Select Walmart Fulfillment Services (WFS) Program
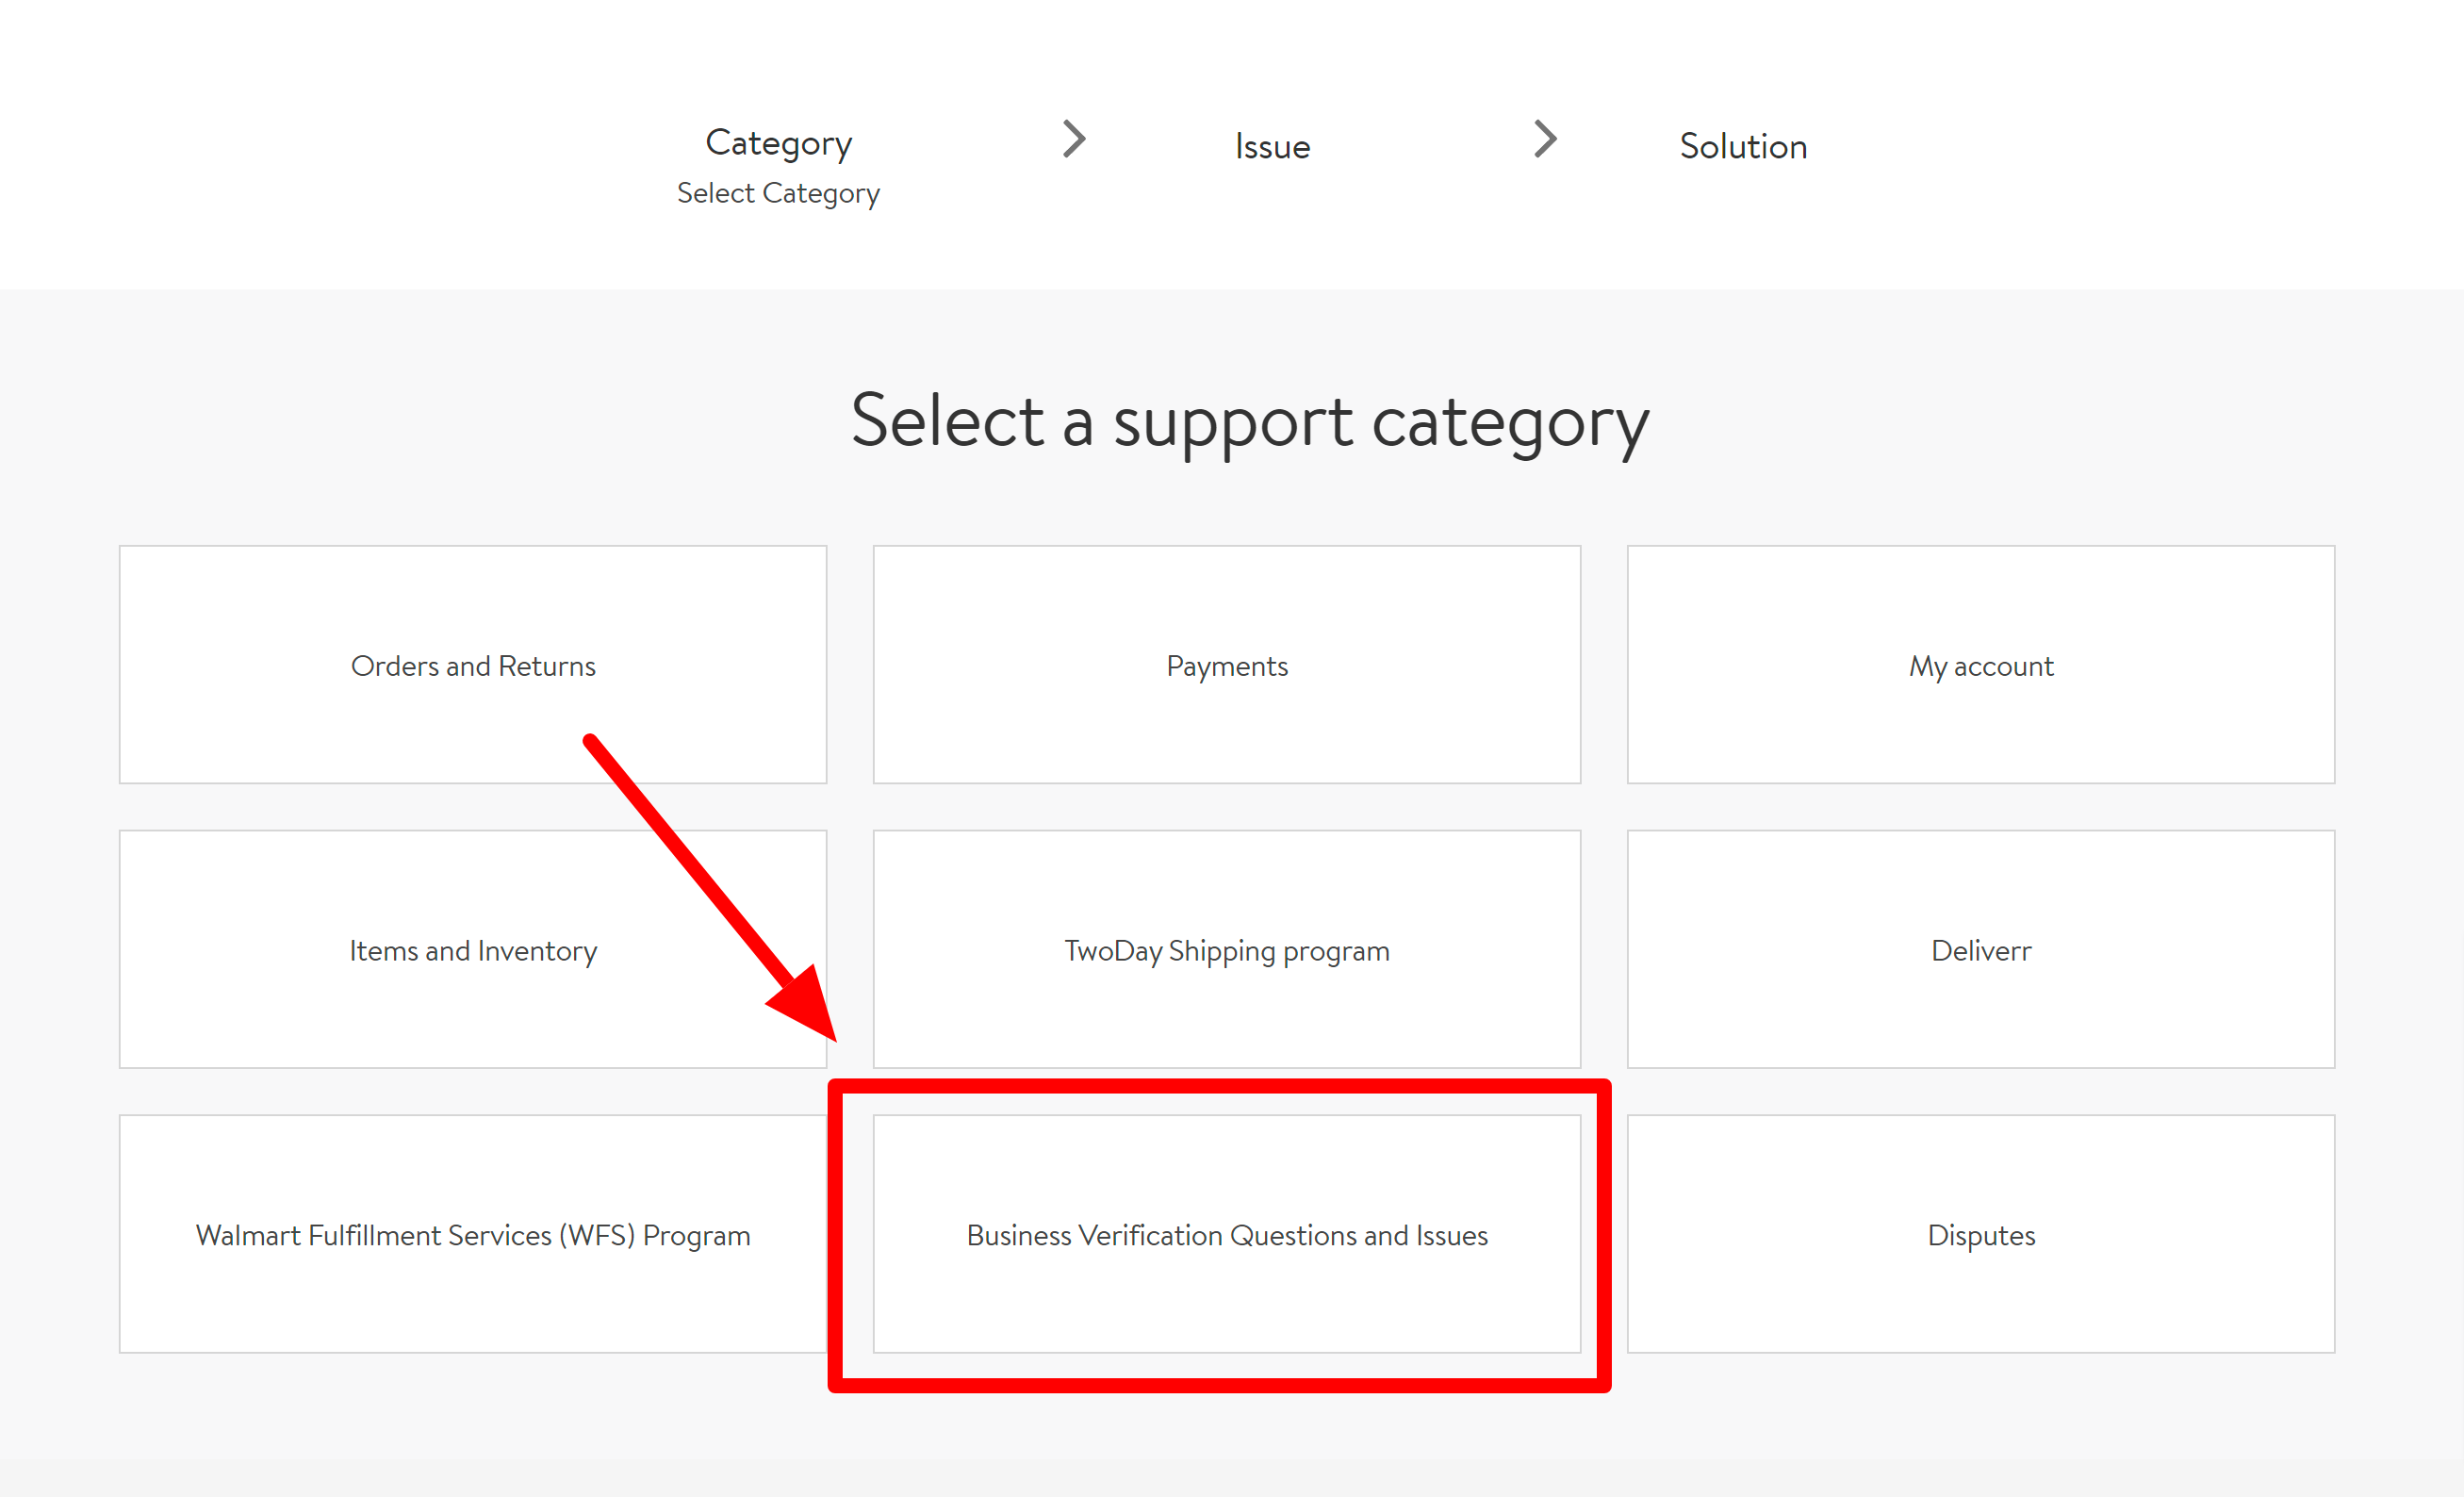2464x1497 pixels. (x=473, y=1234)
